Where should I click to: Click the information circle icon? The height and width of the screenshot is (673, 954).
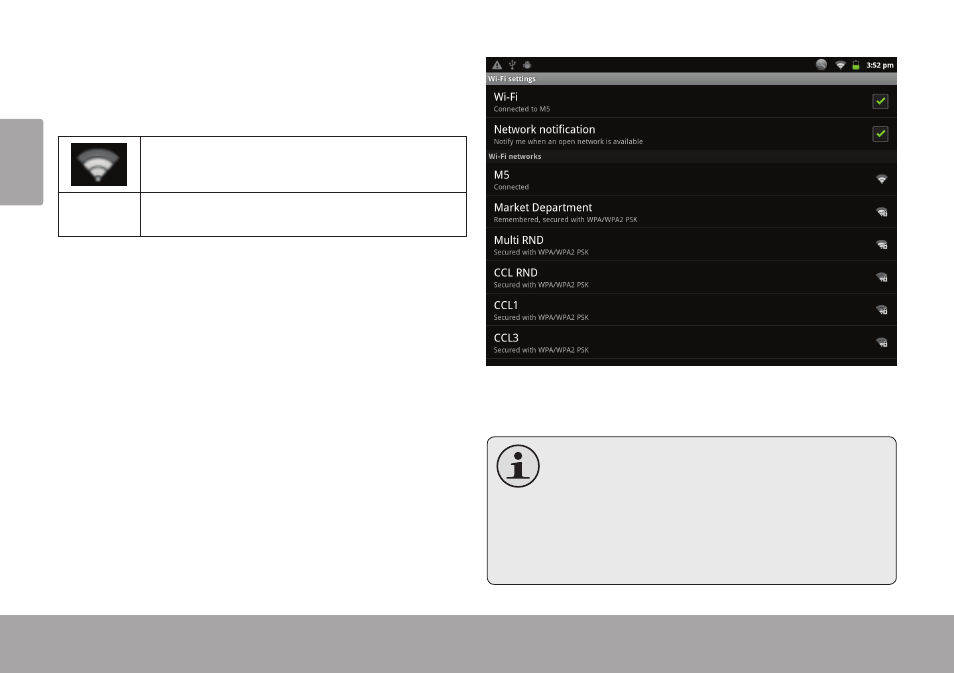pos(518,466)
